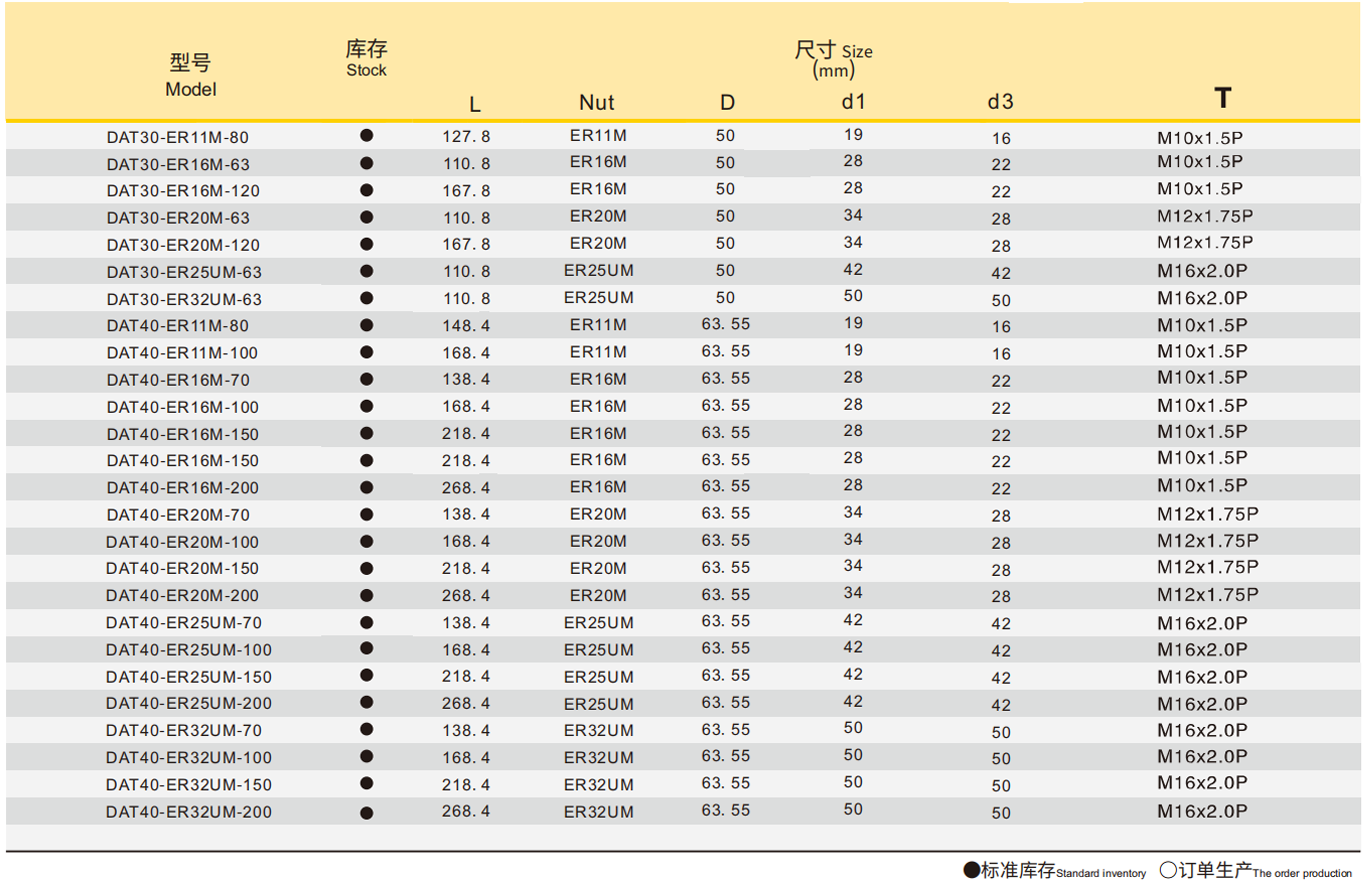1364x895 pixels.
Task: Click the Model column header
Action: click(191, 76)
